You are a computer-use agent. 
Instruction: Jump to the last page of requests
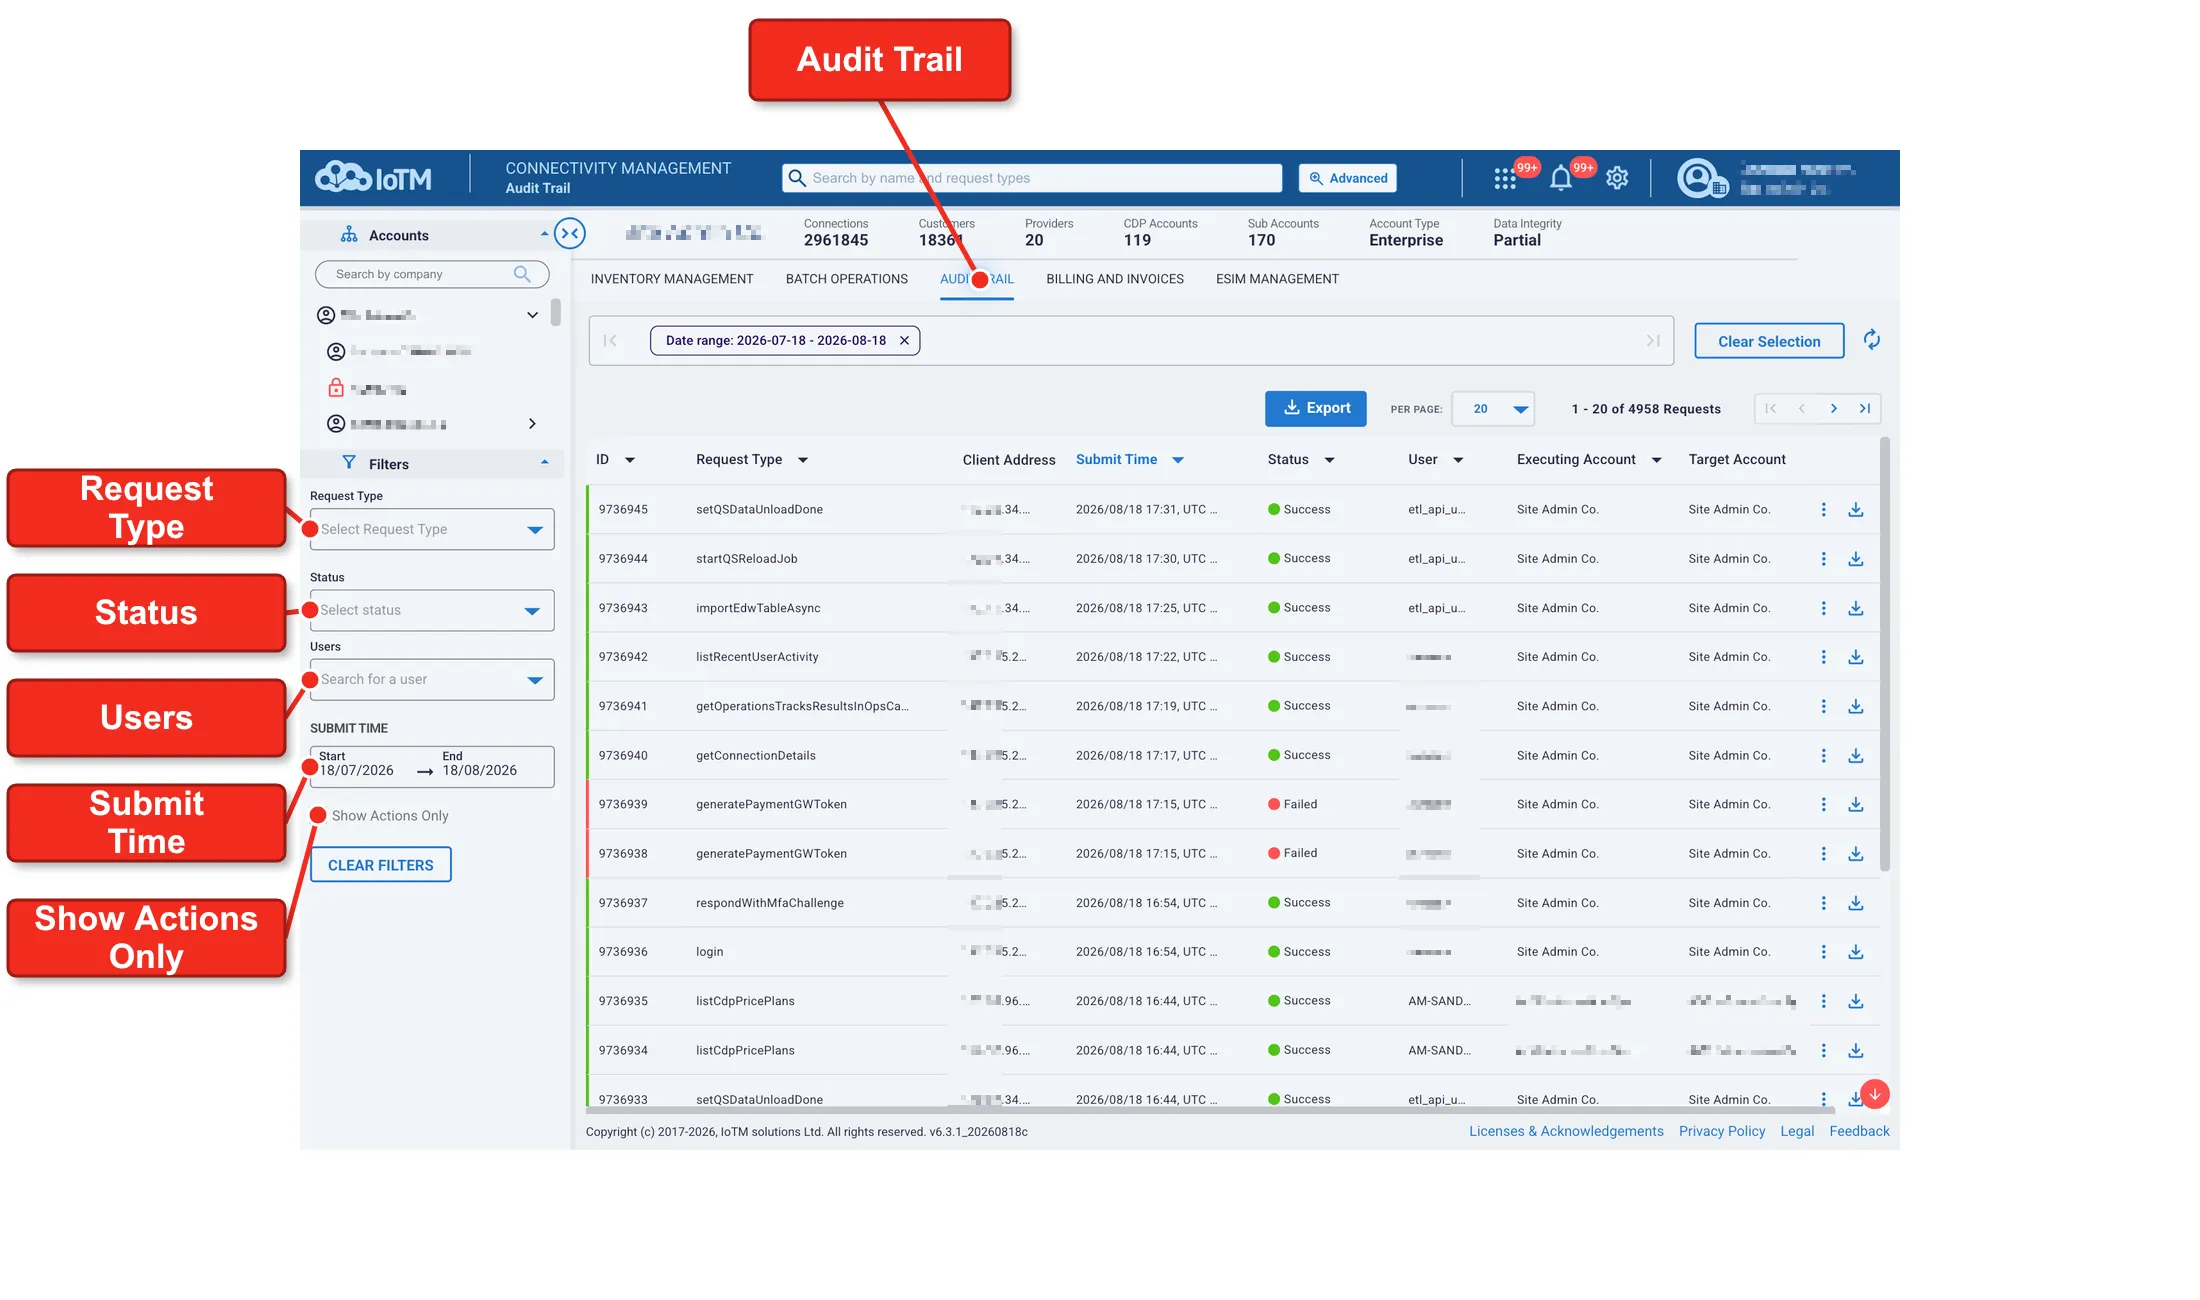1865,408
